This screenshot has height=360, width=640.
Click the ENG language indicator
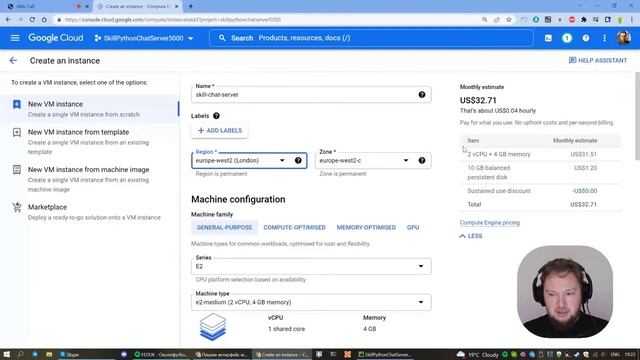point(615,354)
